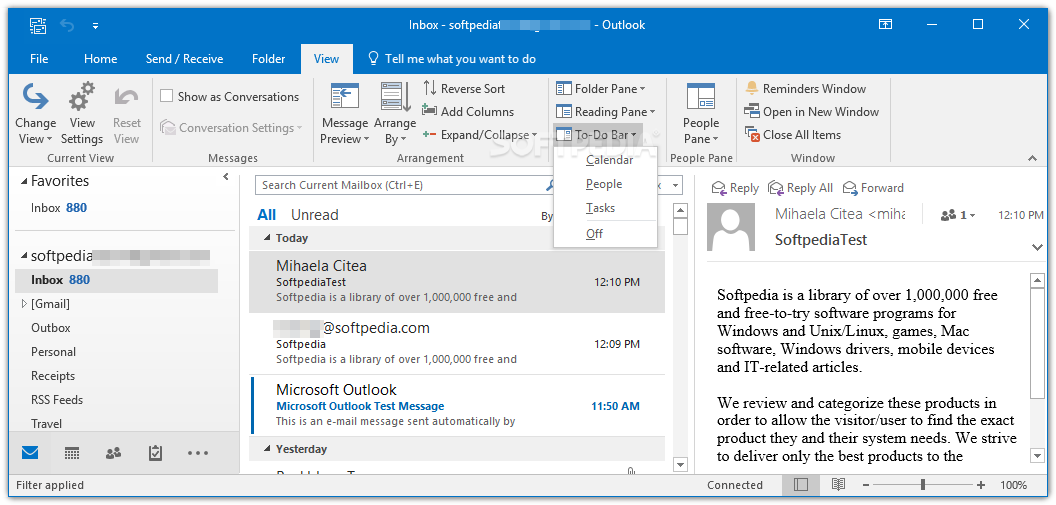Switch to Normal view status bar icon

(x=801, y=485)
